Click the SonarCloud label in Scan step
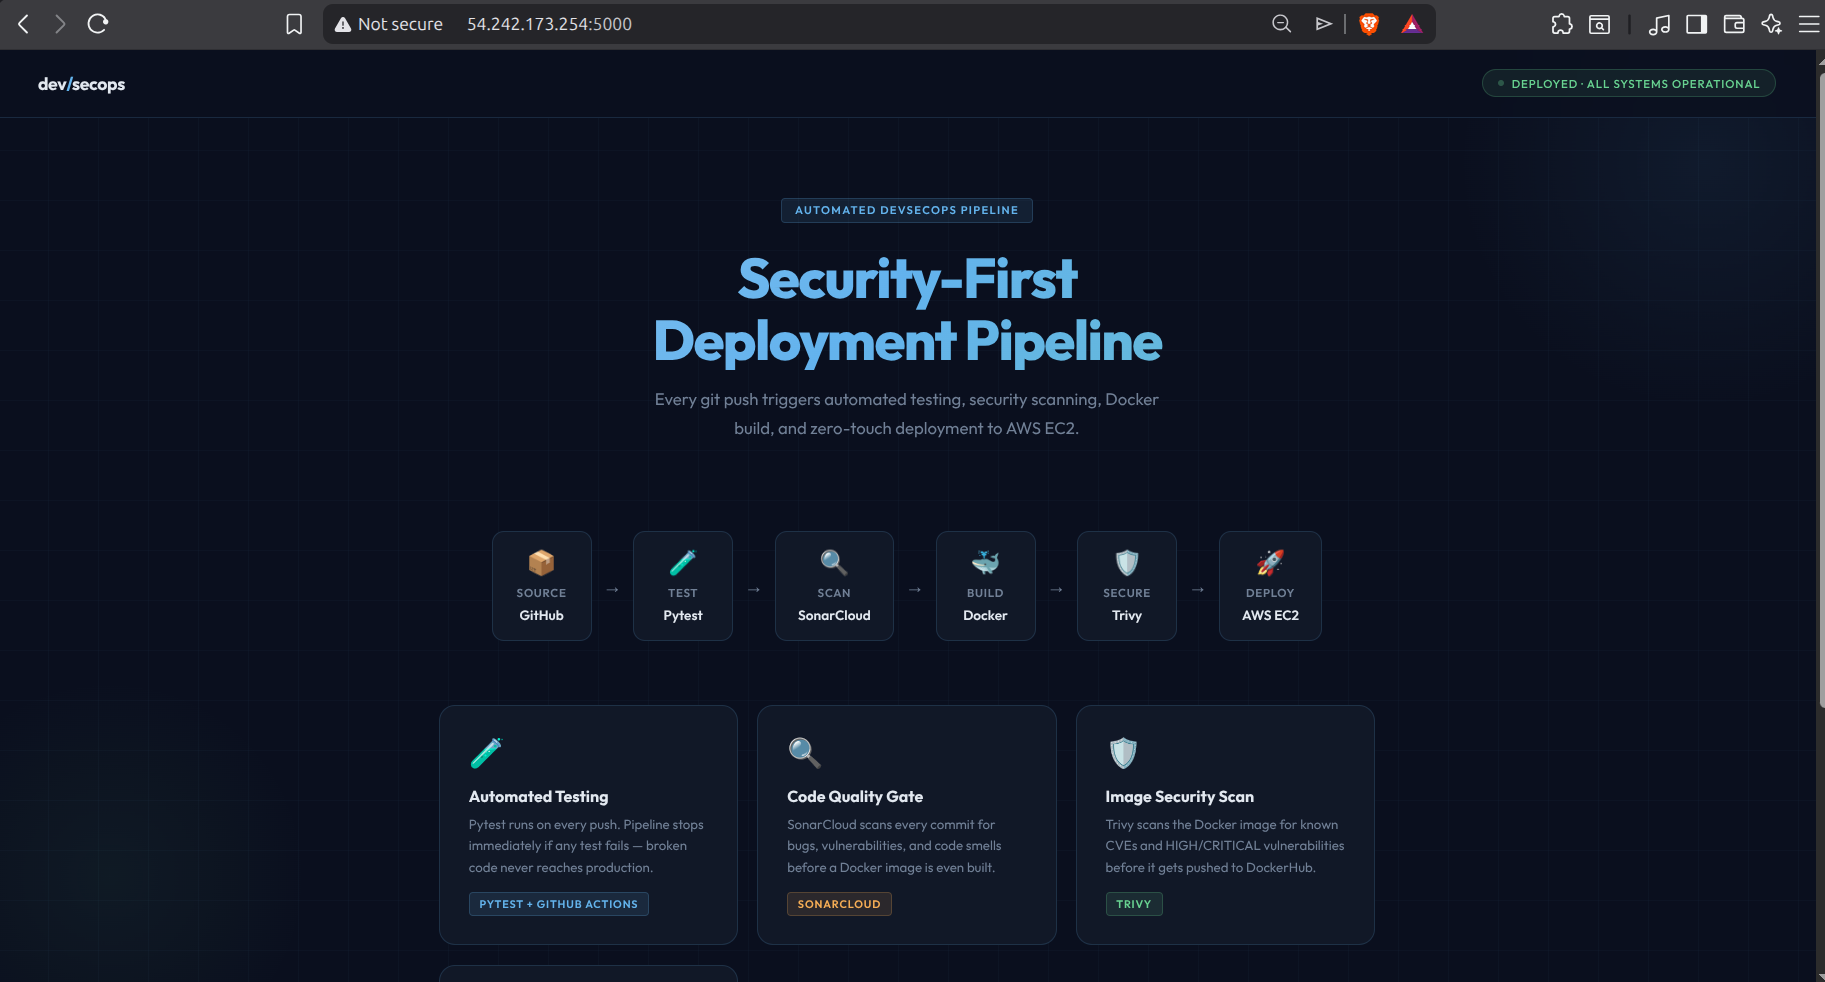This screenshot has width=1825, height=982. click(834, 615)
